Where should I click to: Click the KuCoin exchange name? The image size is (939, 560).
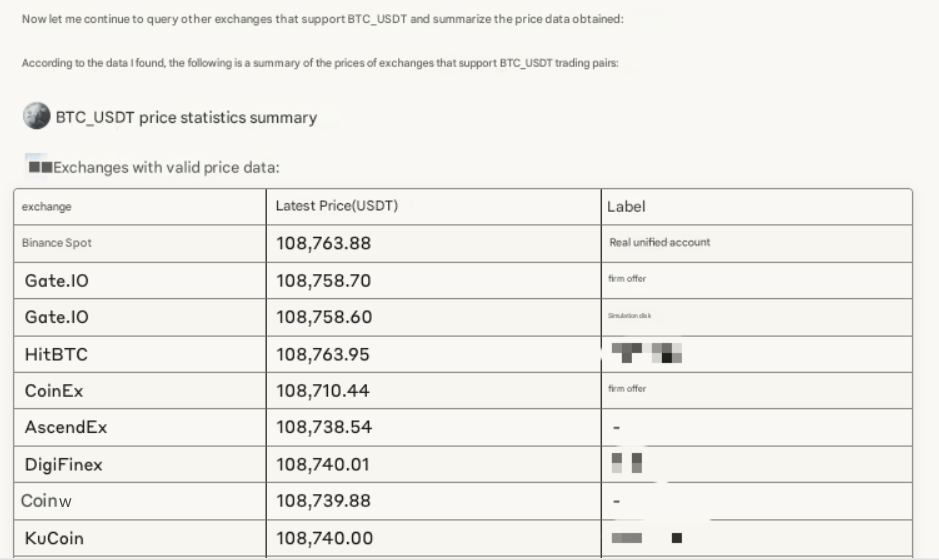(54, 538)
